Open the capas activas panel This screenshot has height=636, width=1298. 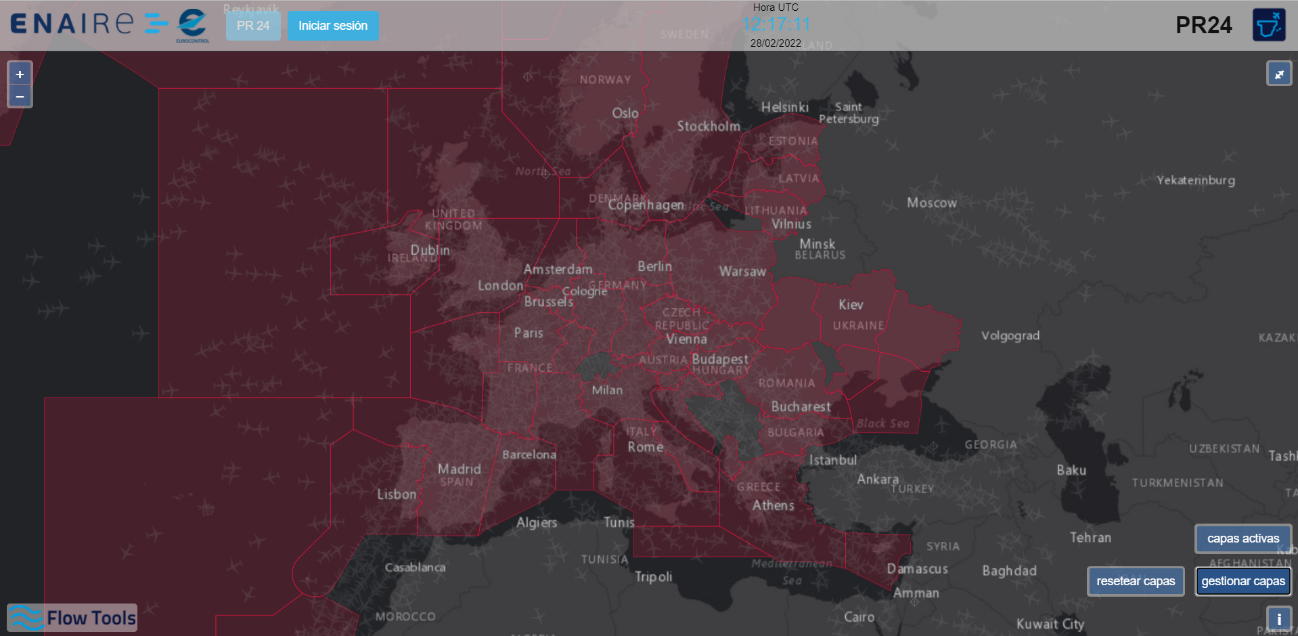pos(1243,538)
